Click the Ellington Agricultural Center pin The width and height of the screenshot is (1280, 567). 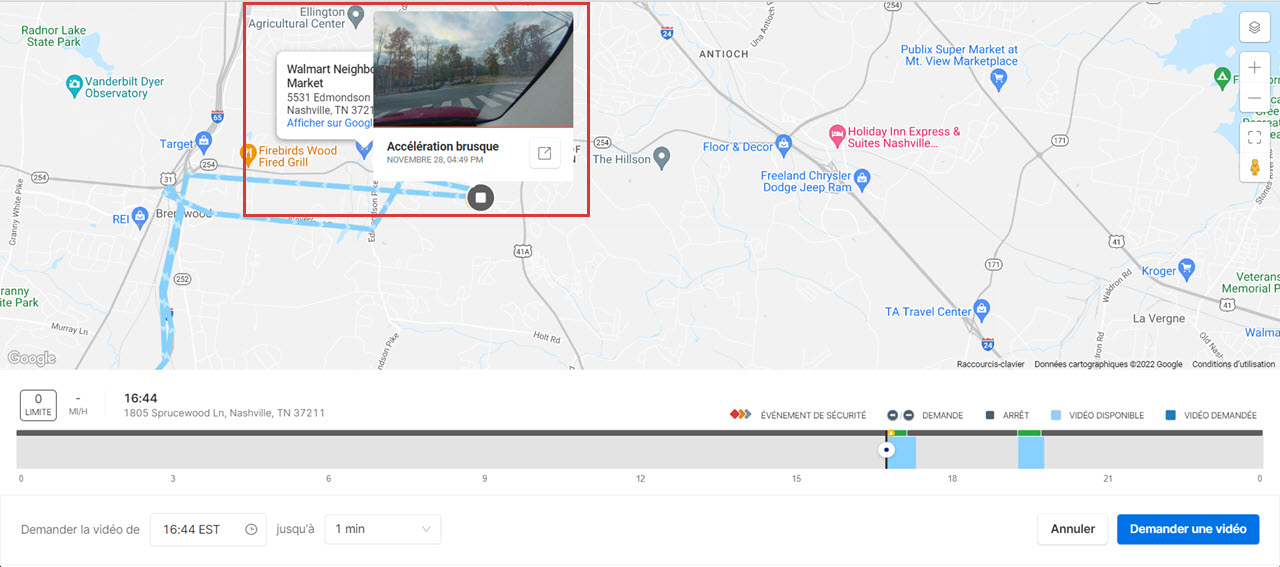354,14
